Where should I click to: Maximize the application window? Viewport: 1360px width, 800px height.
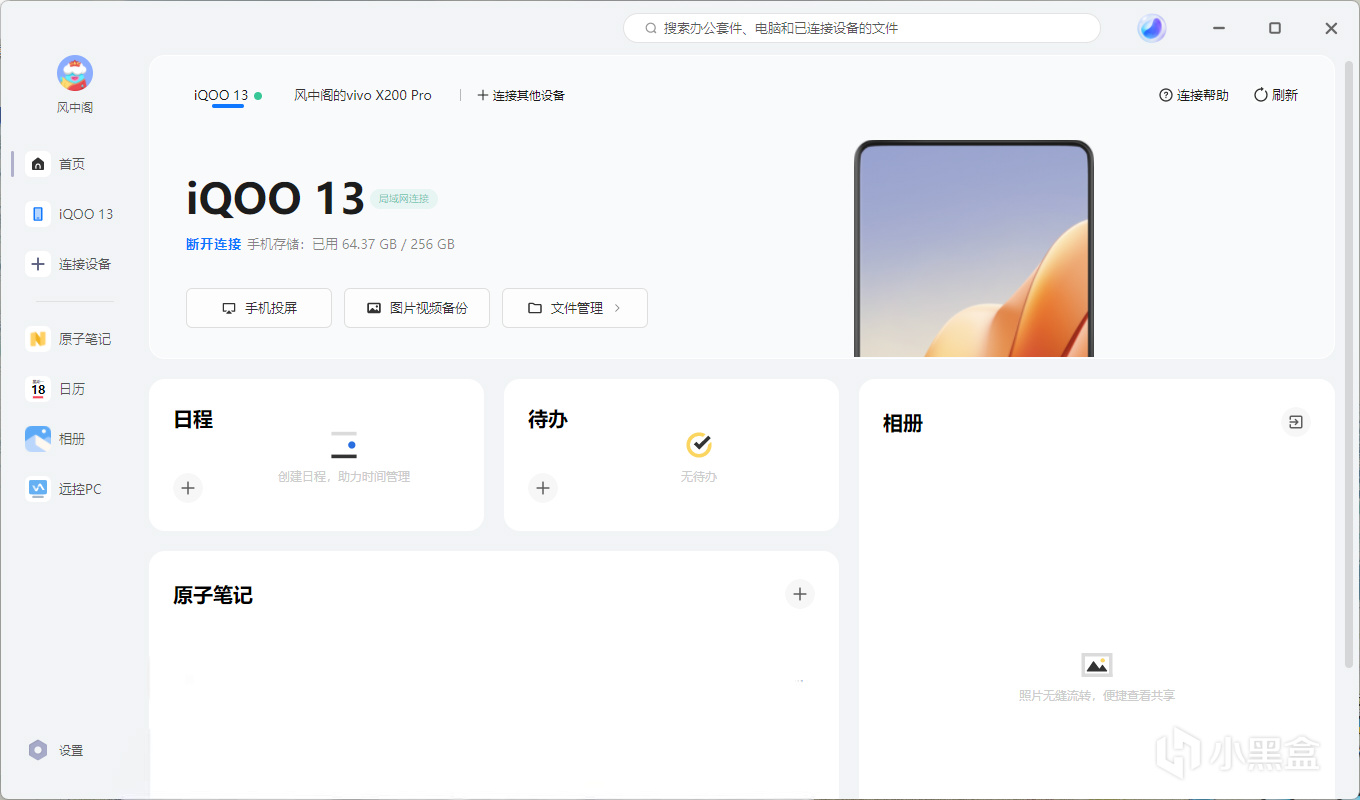tap(1275, 28)
